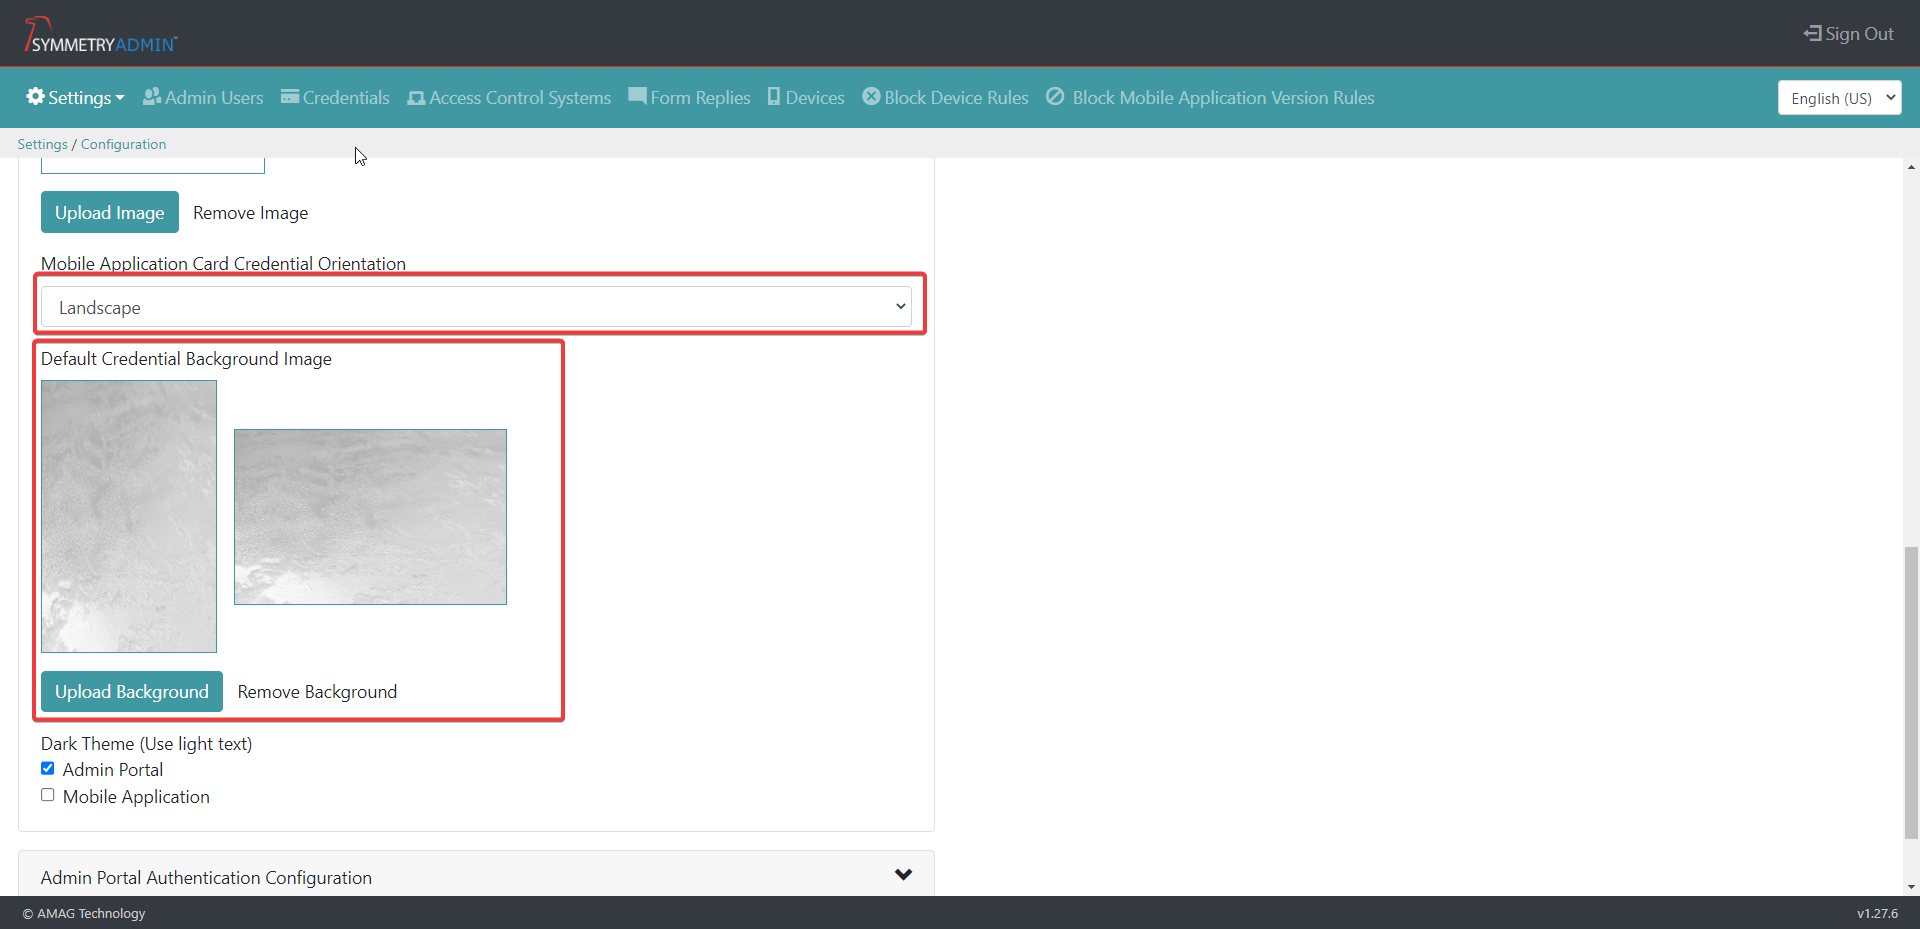Click Mobile Application Card Credential Orientation label

(223, 263)
